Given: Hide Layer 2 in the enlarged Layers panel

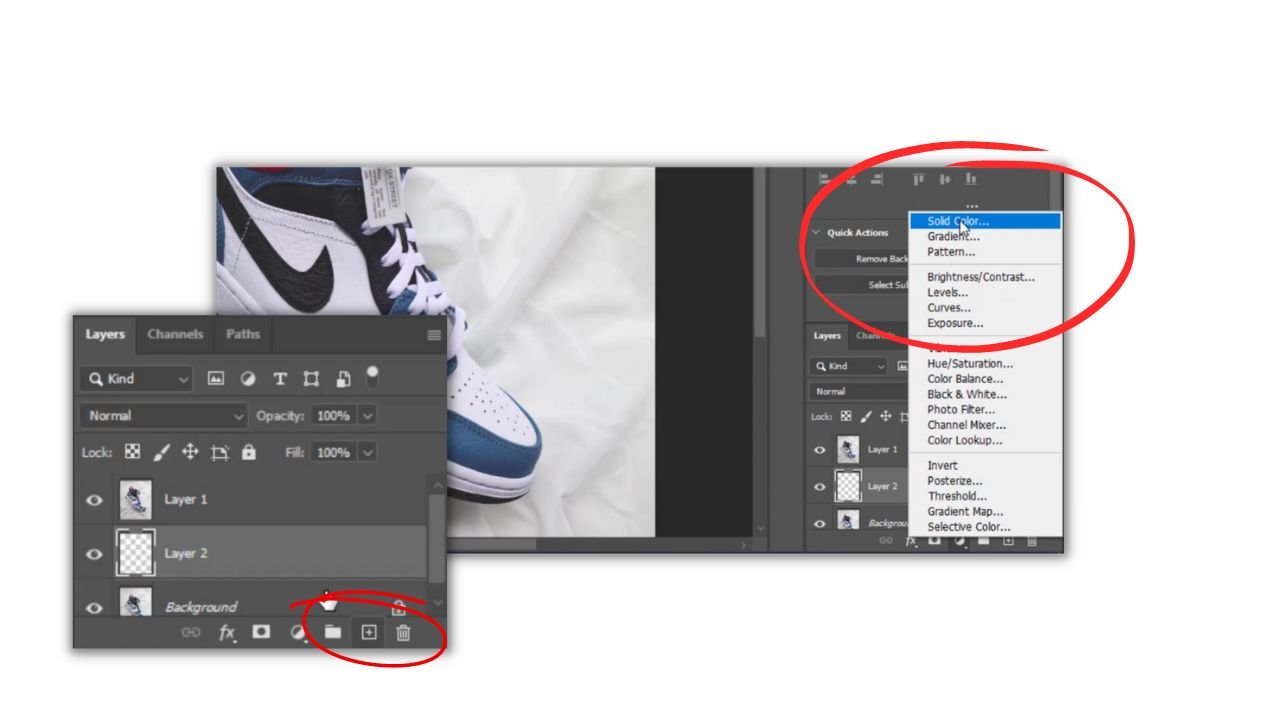Looking at the screenshot, I should [95, 553].
